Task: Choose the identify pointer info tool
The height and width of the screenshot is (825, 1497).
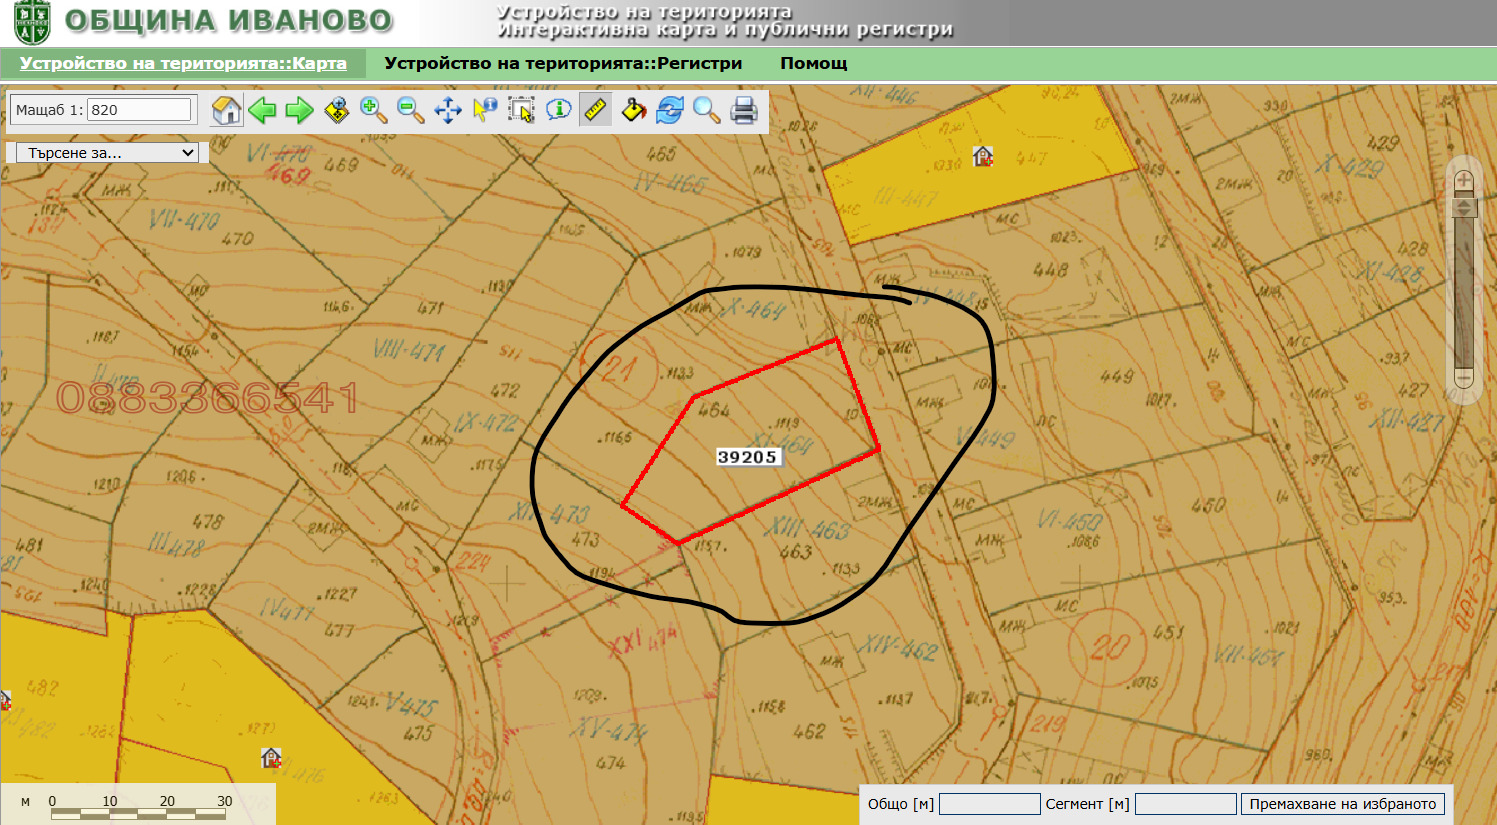Action: click(x=485, y=110)
